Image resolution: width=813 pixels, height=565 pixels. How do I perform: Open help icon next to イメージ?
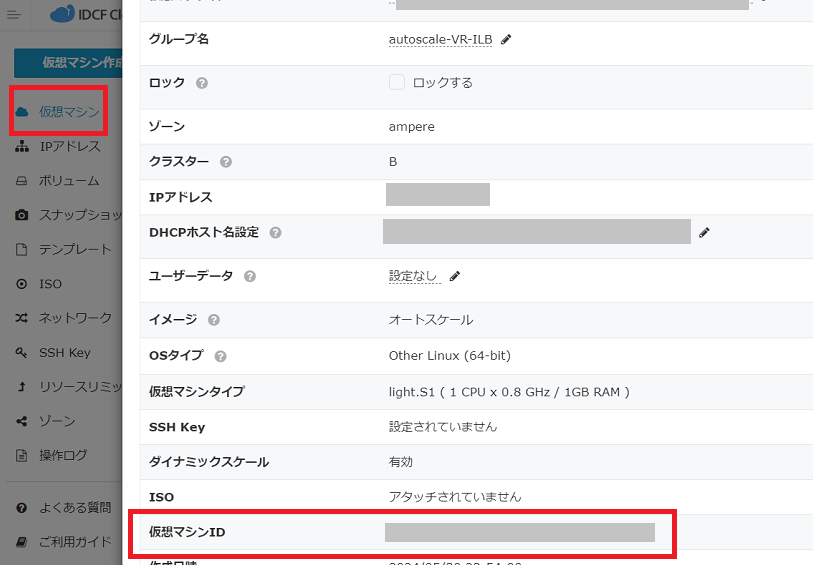tap(214, 320)
